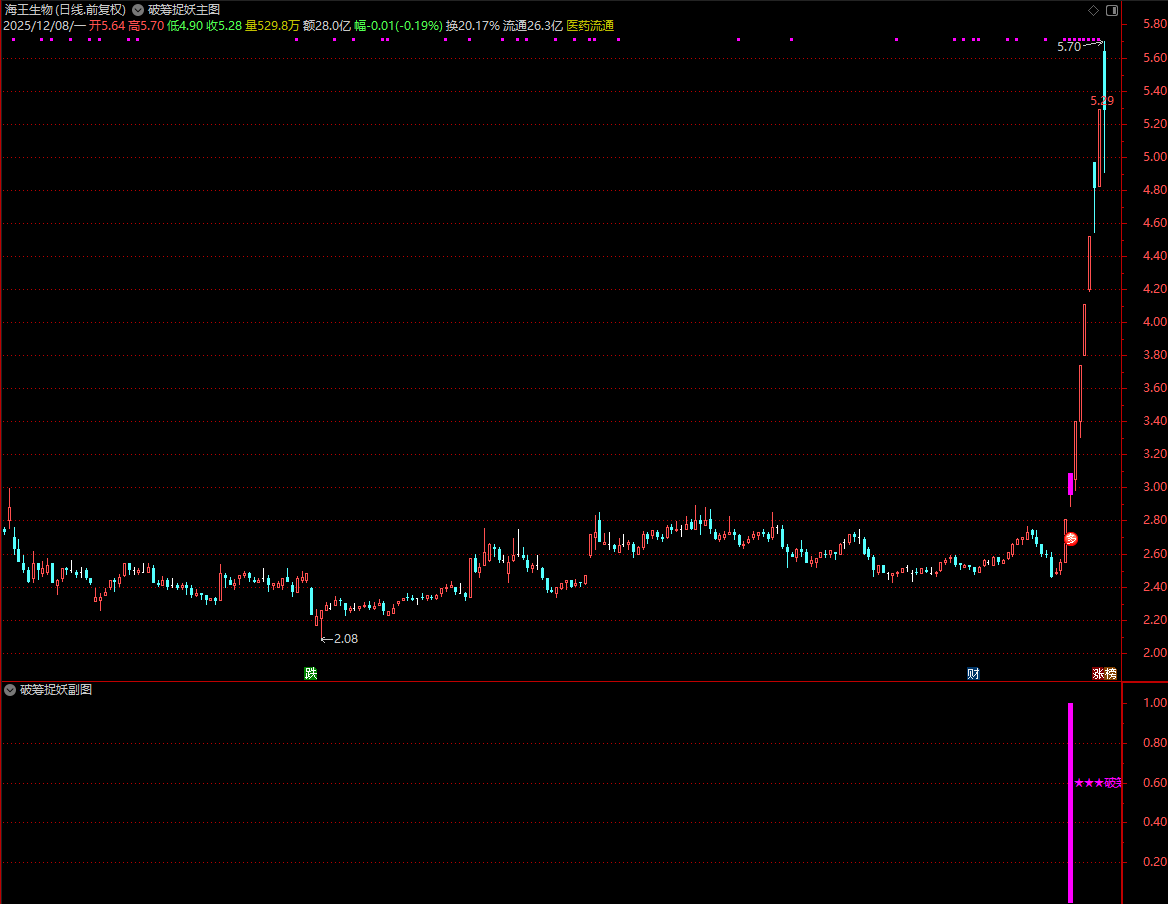Click the round red info badge near 2.70
The height and width of the screenshot is (904, 1168).
1071,539
